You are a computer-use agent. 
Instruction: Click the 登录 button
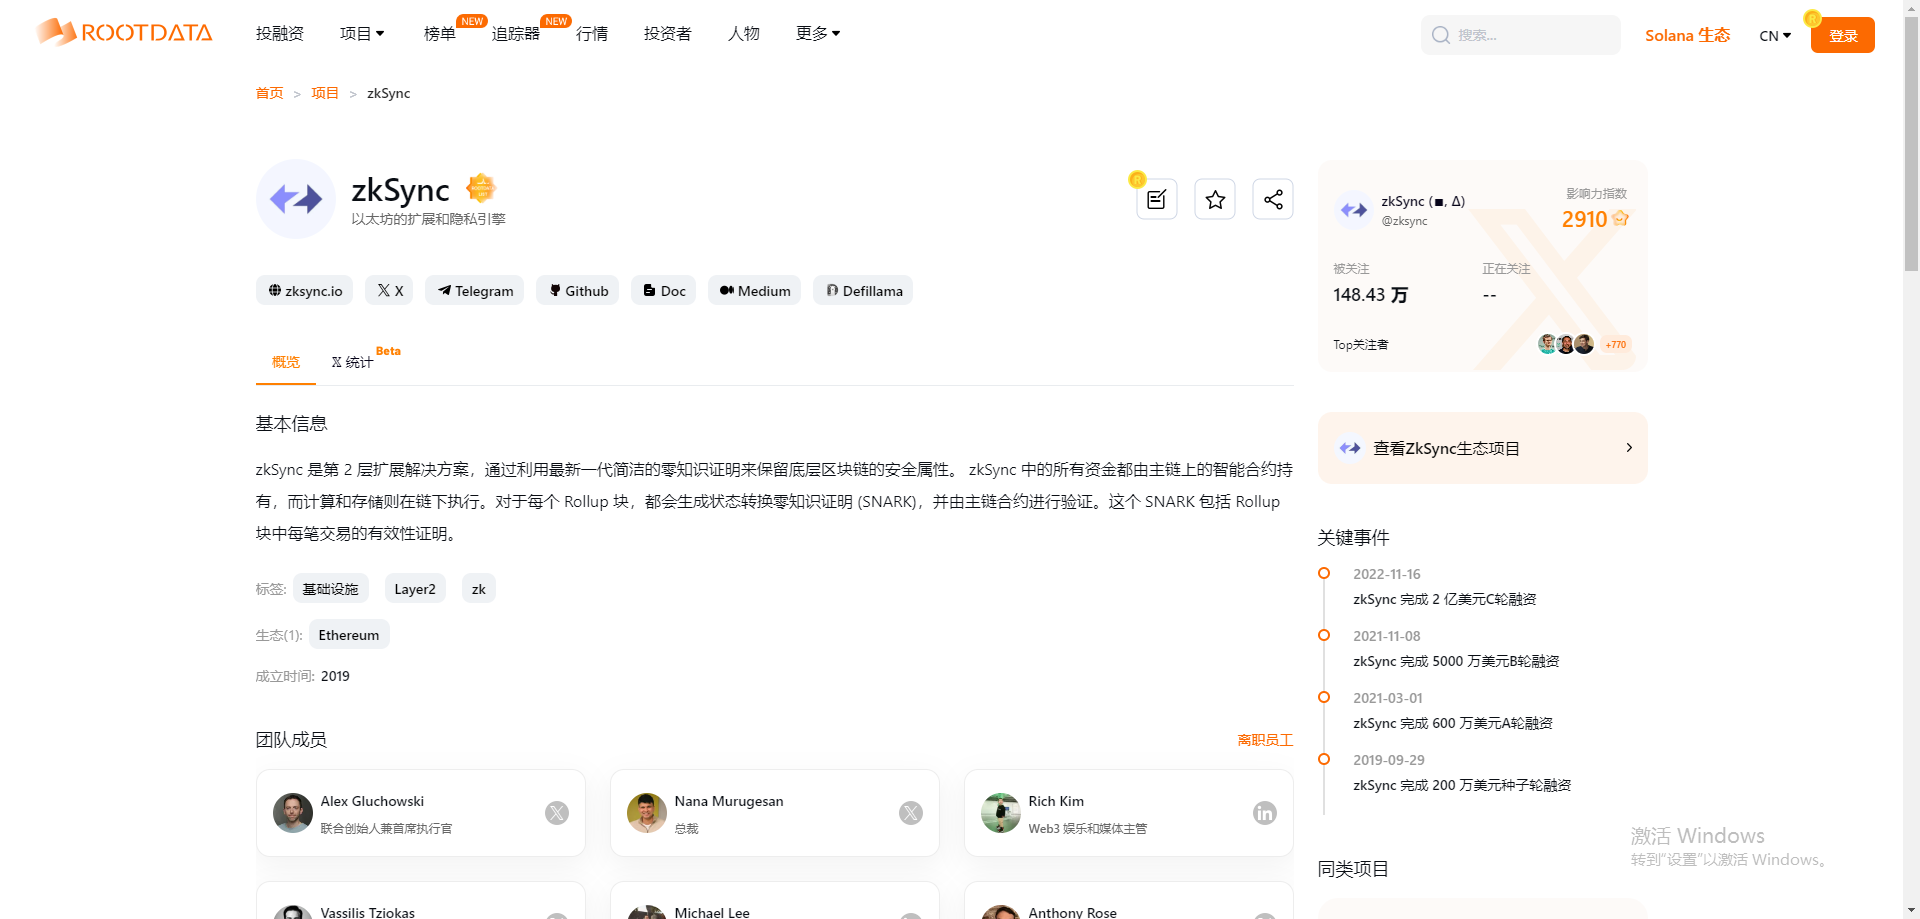coord(1842,35)
